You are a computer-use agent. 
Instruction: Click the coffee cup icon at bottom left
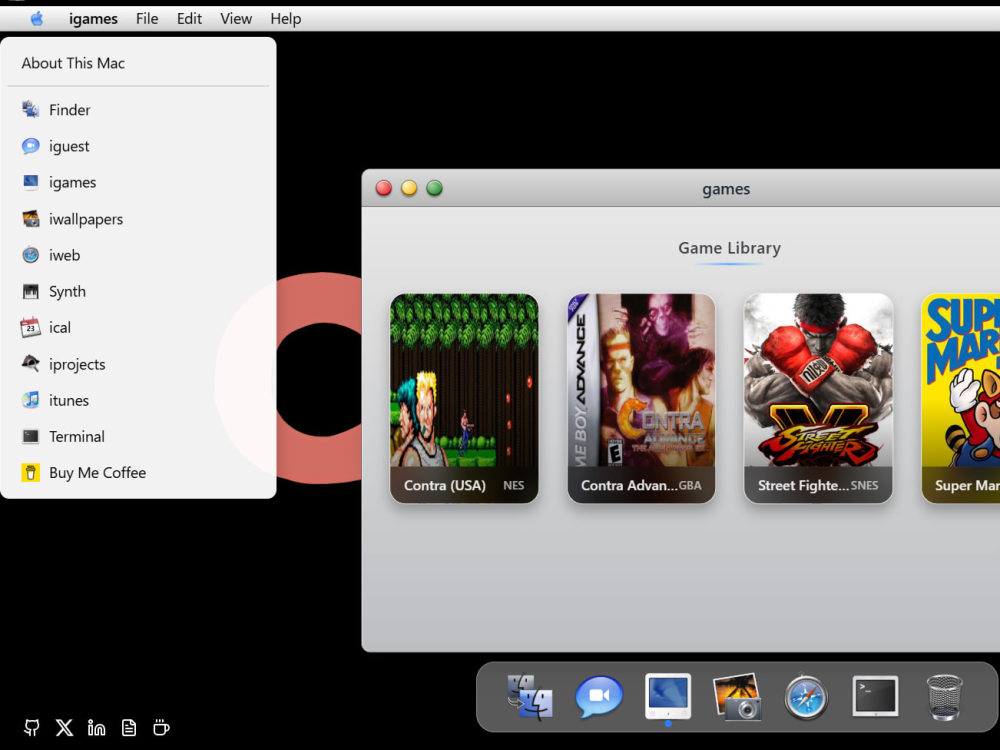161,728
